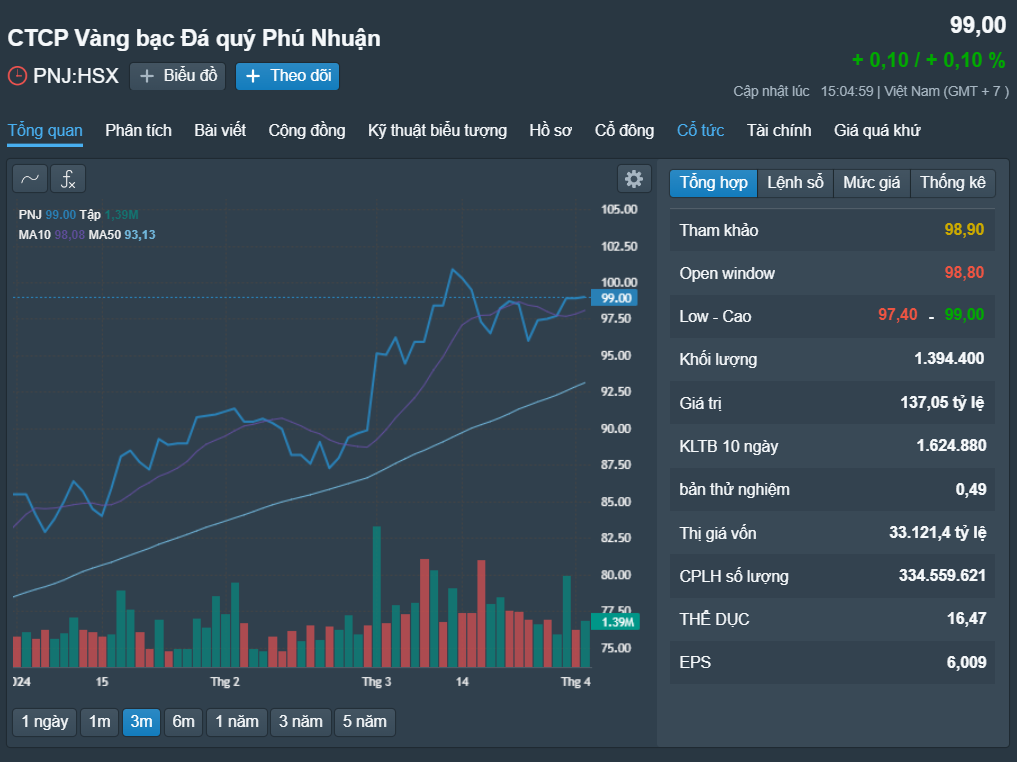Open the Cộng đồng tab
Image resolution: width=1017 pixels, height=762 pixels.
307,130
